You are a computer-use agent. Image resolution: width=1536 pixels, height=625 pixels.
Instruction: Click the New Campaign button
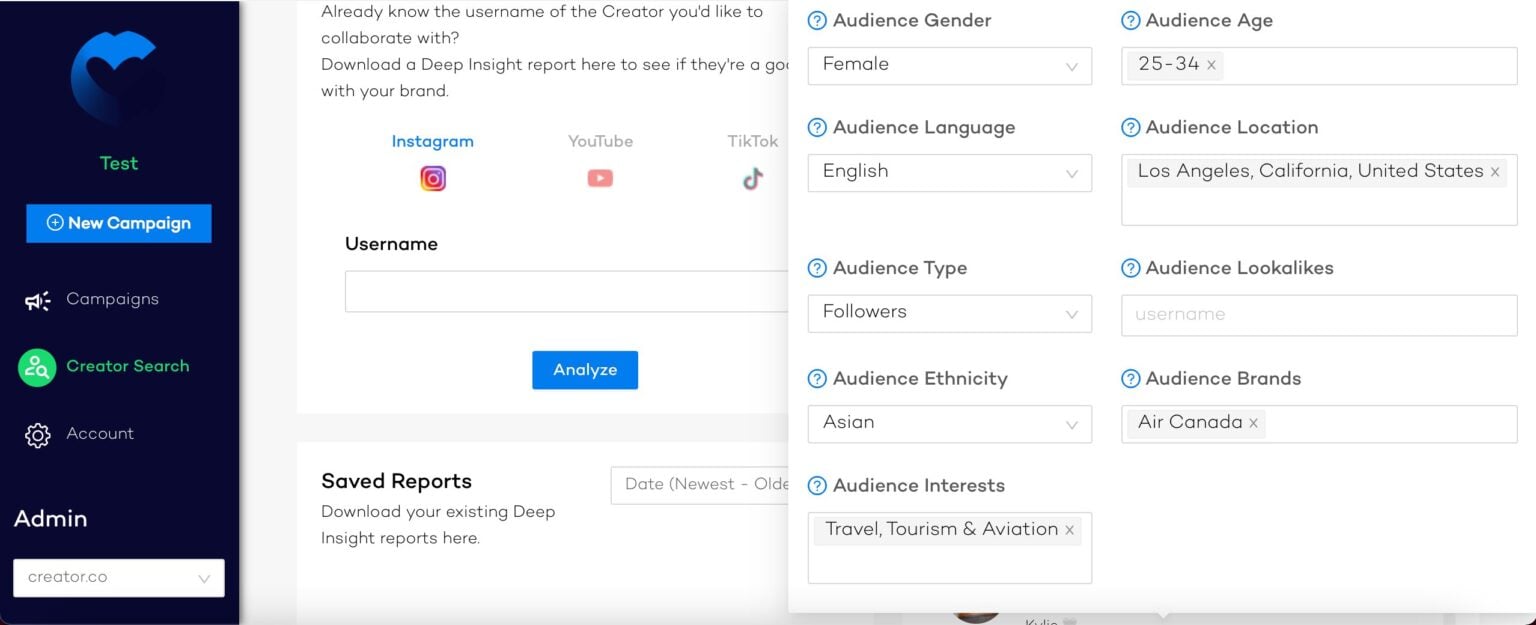point(118,222)
